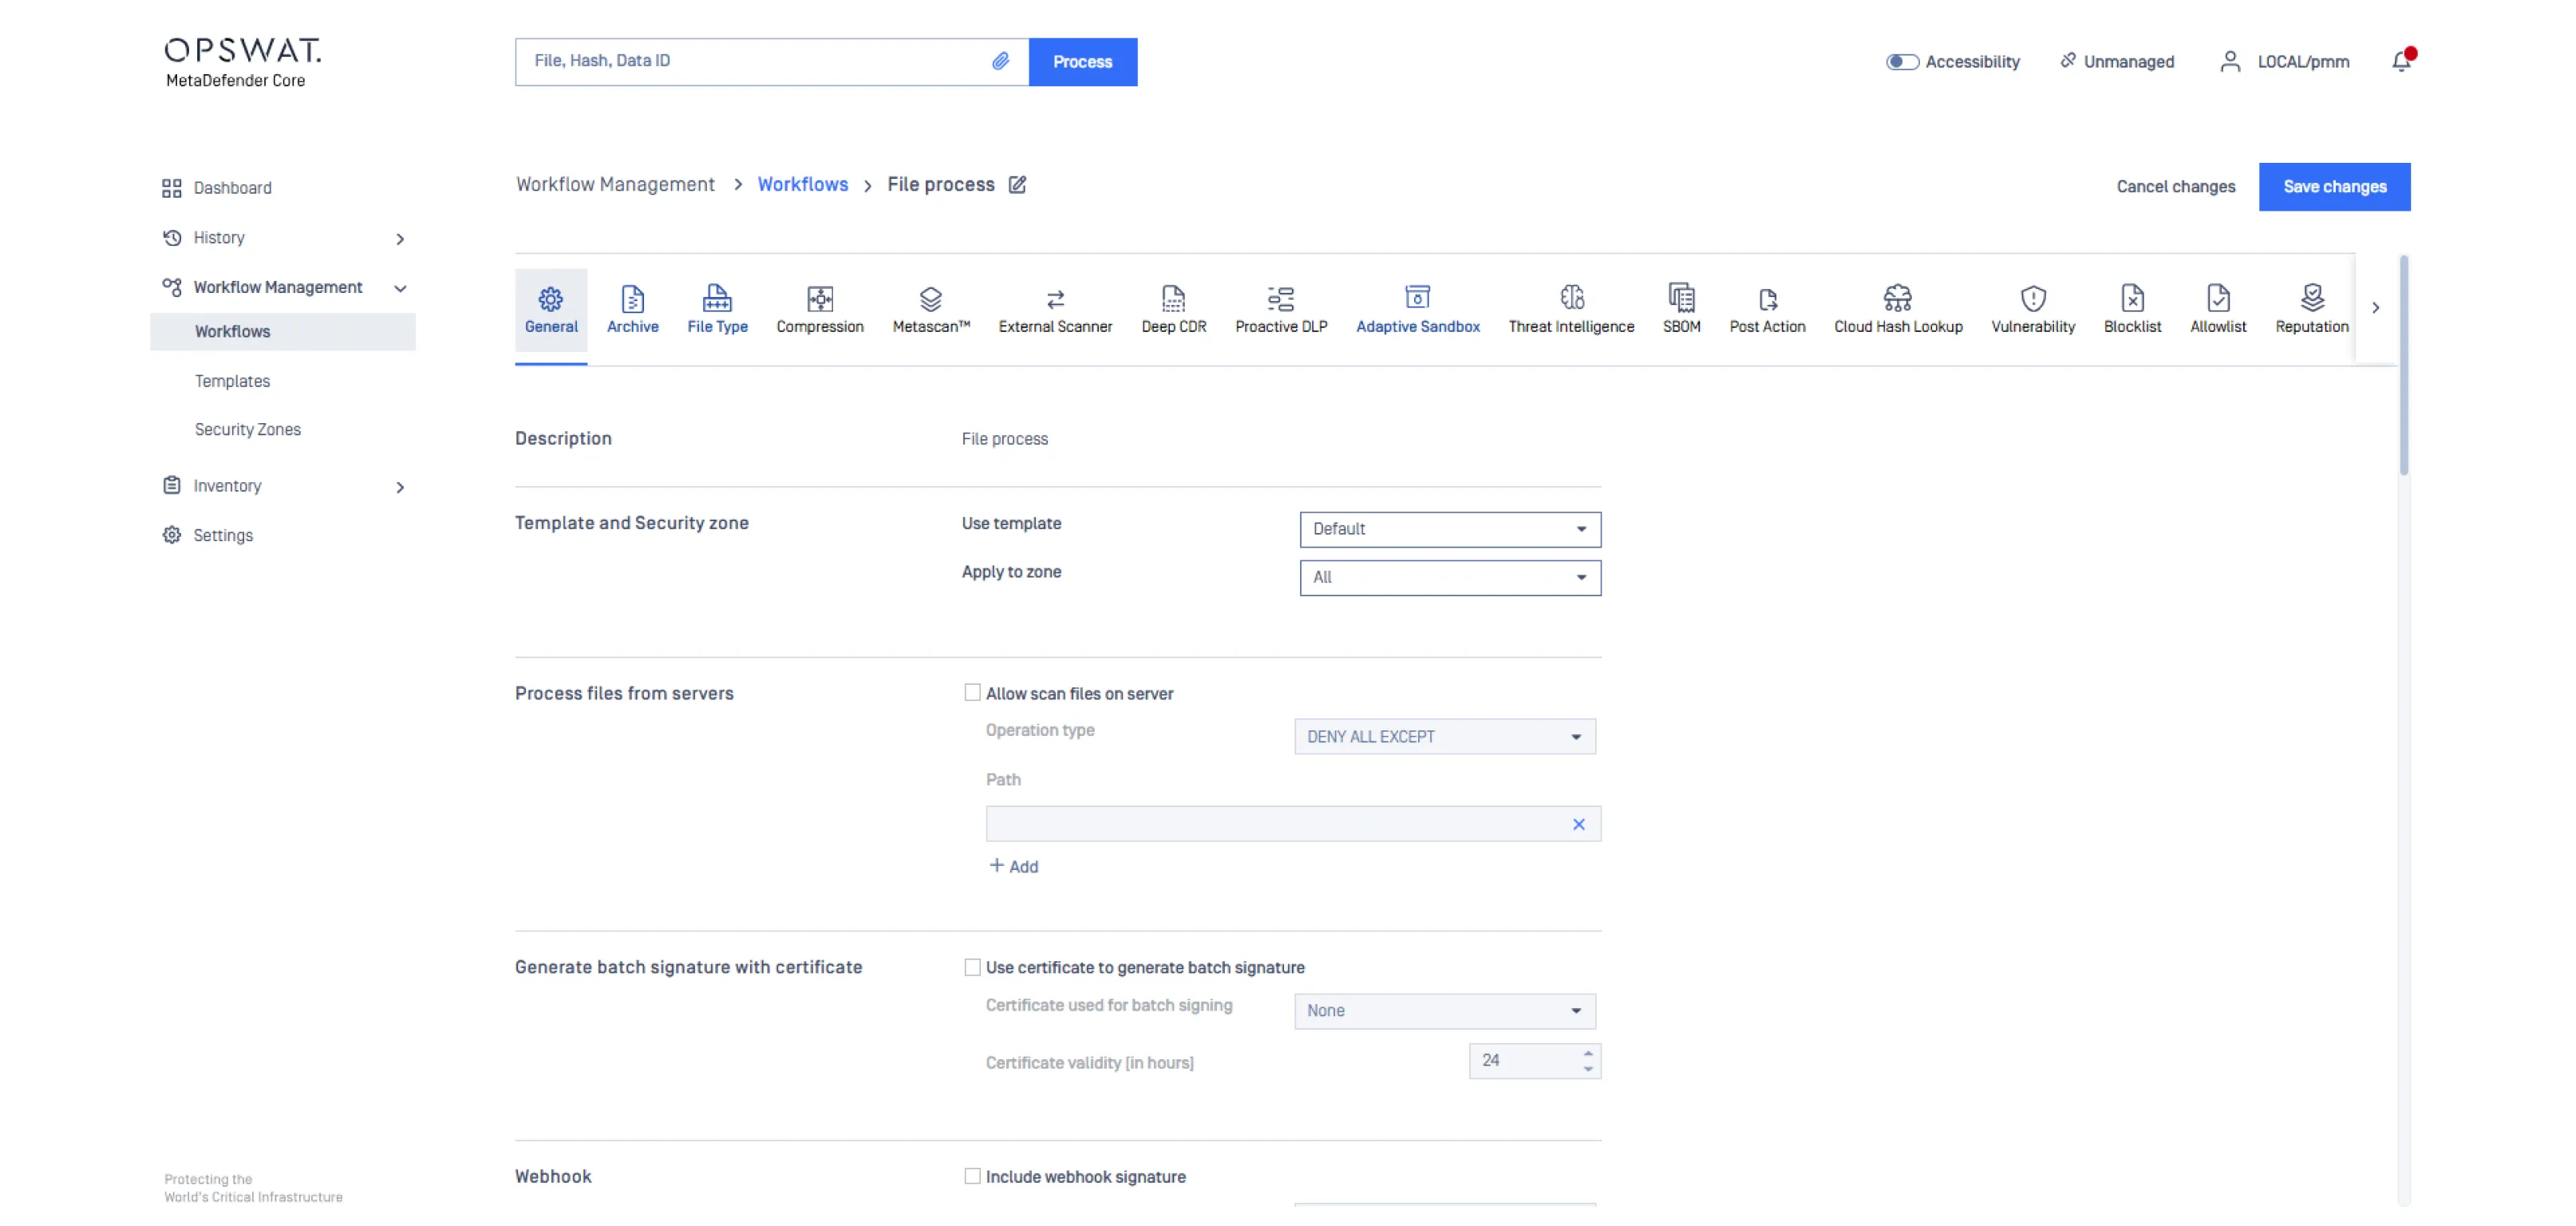2576x1226 pixels.
Task: Open Security Zones in sidebar
Action: pos(247,430)
